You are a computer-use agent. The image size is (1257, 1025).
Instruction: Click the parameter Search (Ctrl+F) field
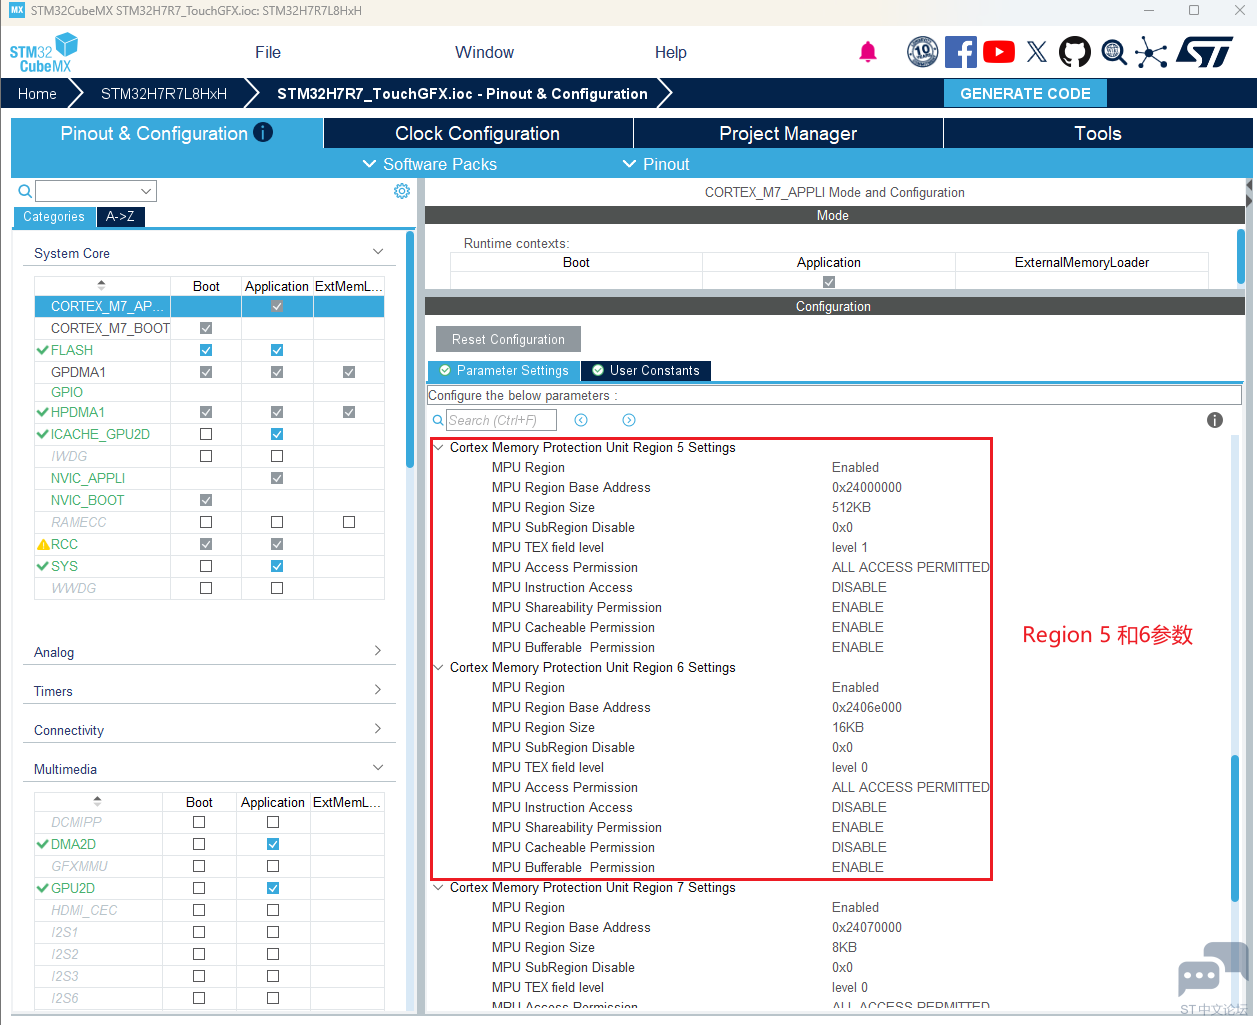tap(501, 420)
